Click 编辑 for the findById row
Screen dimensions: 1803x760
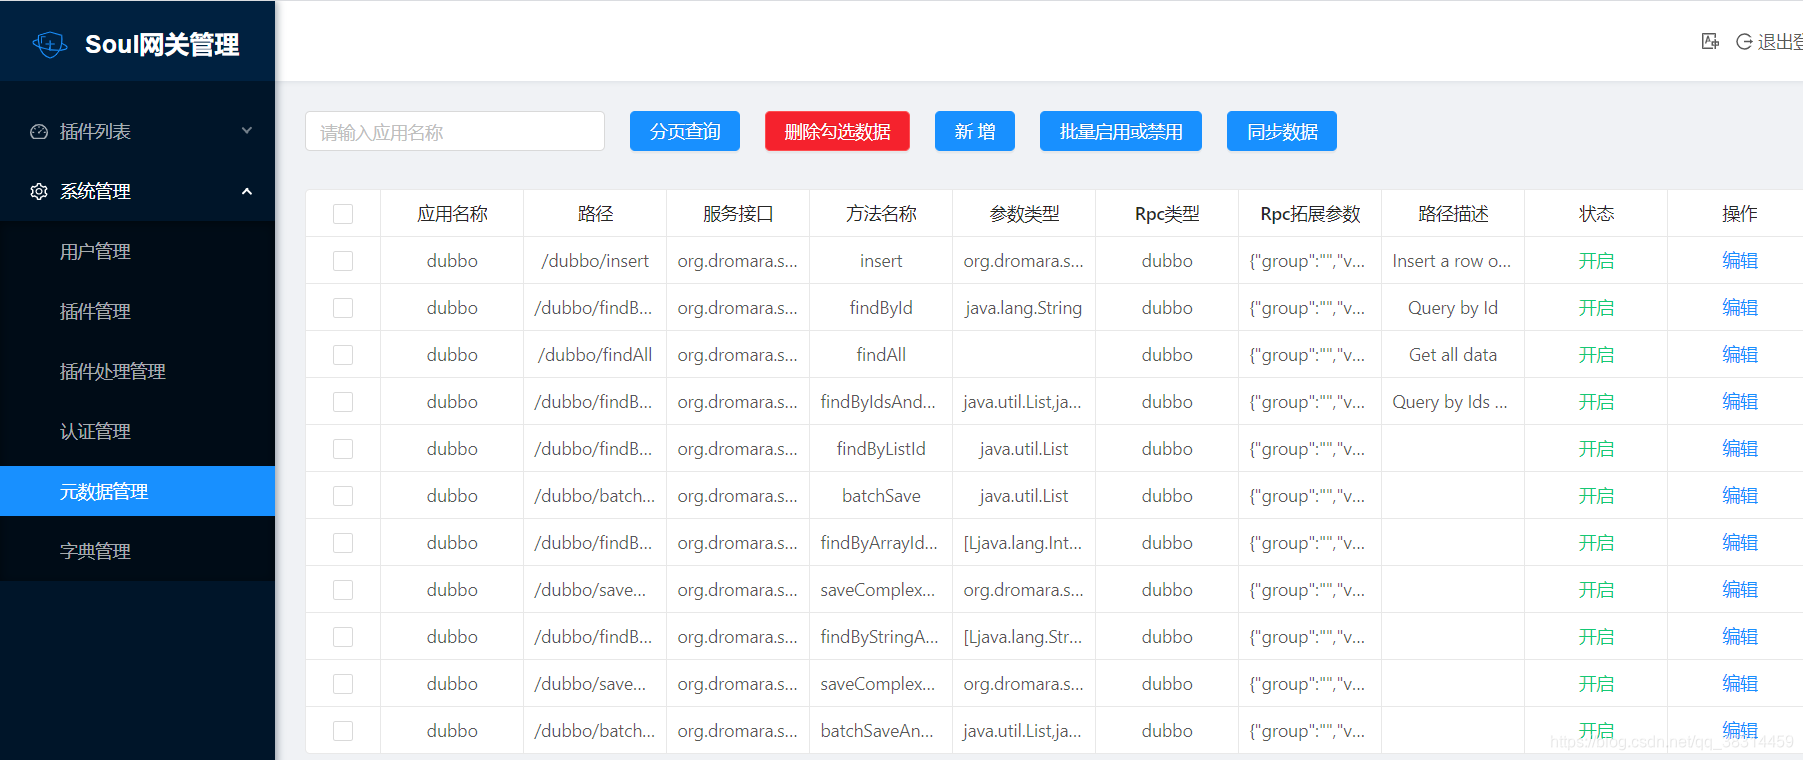(x=1740, y=308)
